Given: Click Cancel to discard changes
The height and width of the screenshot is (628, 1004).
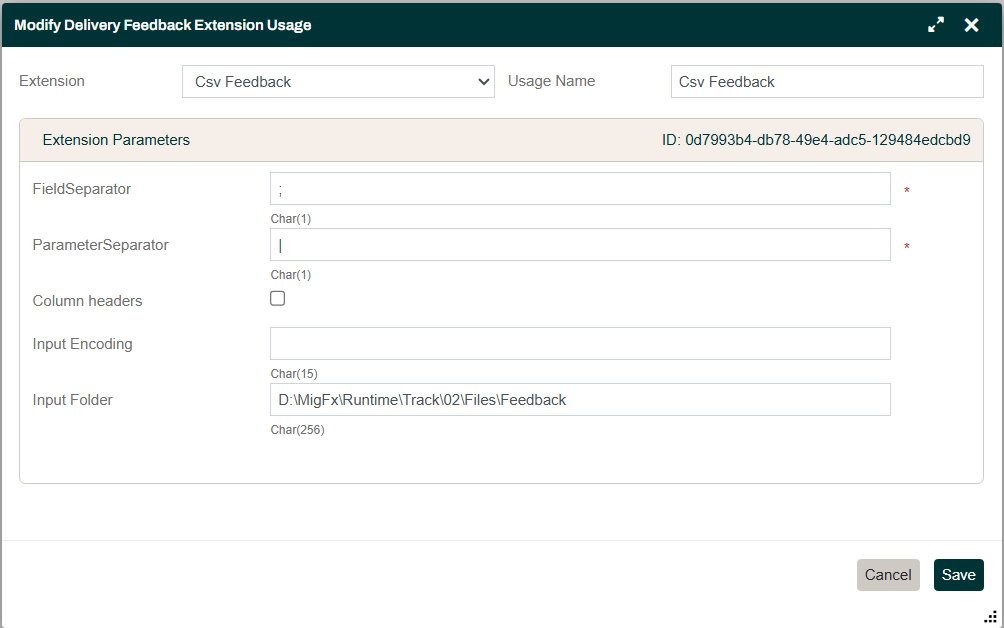Looking at the screenshot, I should (x=888, y=575).
